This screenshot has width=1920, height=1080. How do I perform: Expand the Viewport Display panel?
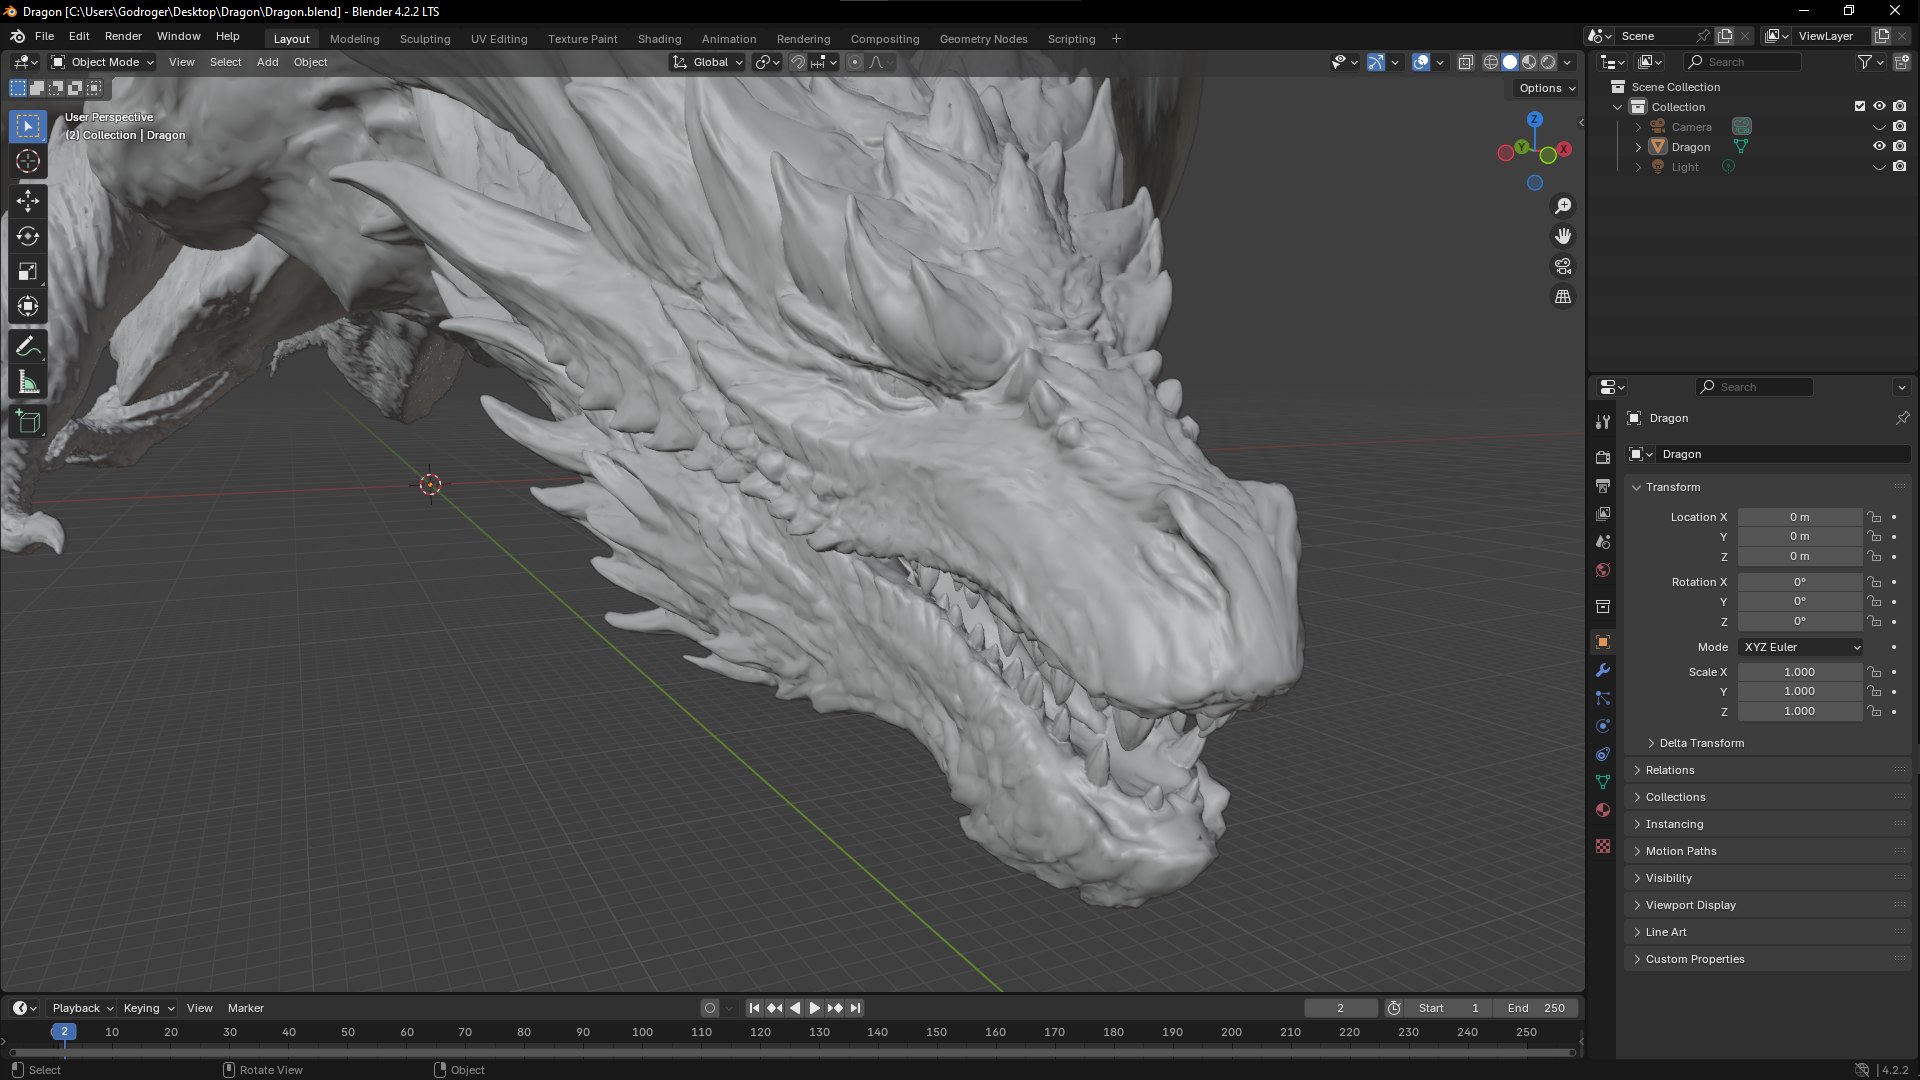coord(1690,905)
